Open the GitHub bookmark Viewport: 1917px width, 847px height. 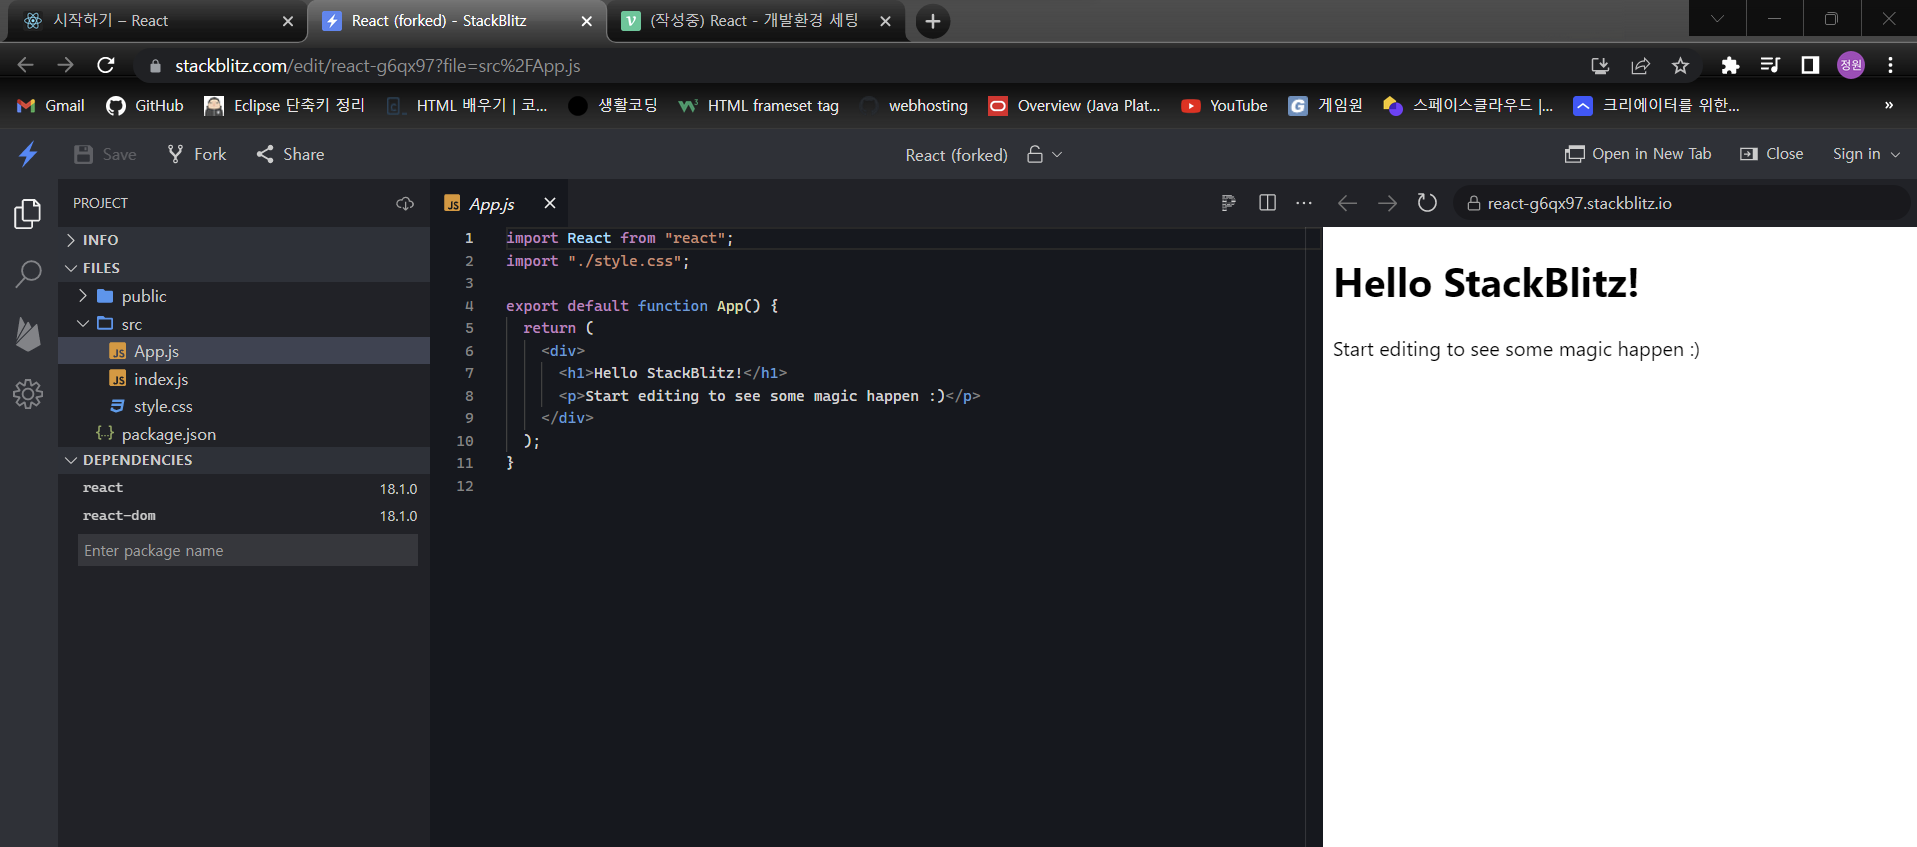[x=145, y=105]
